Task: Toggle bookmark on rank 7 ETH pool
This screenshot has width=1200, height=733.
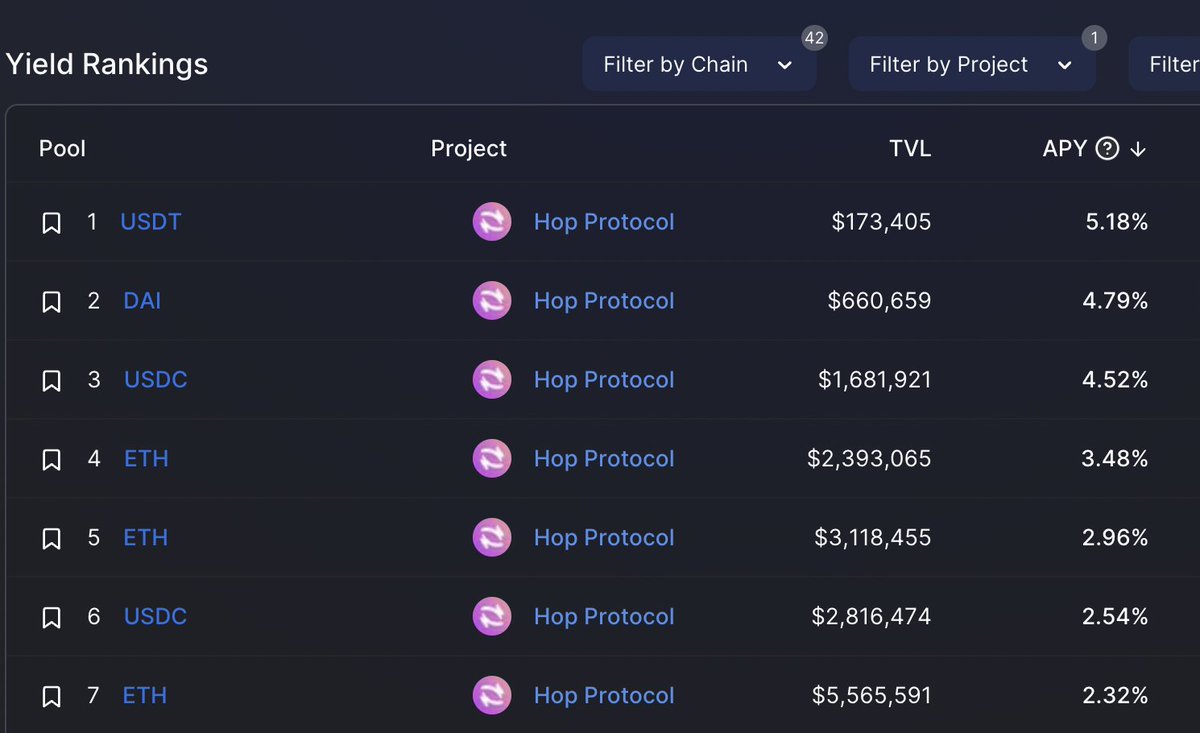Action: click(x=51, y=697)
